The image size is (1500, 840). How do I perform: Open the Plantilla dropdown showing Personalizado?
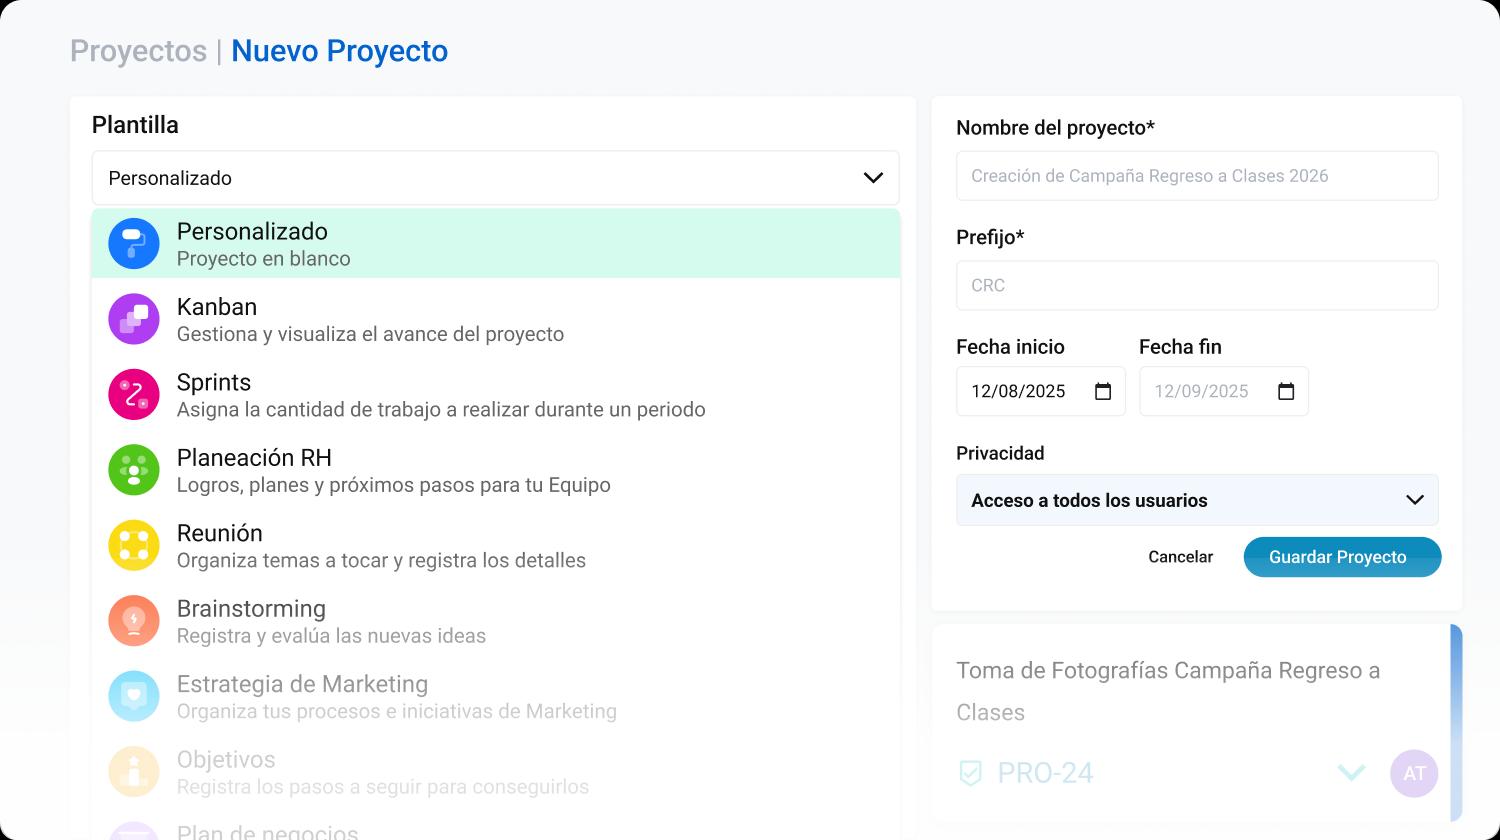point(495,178)
